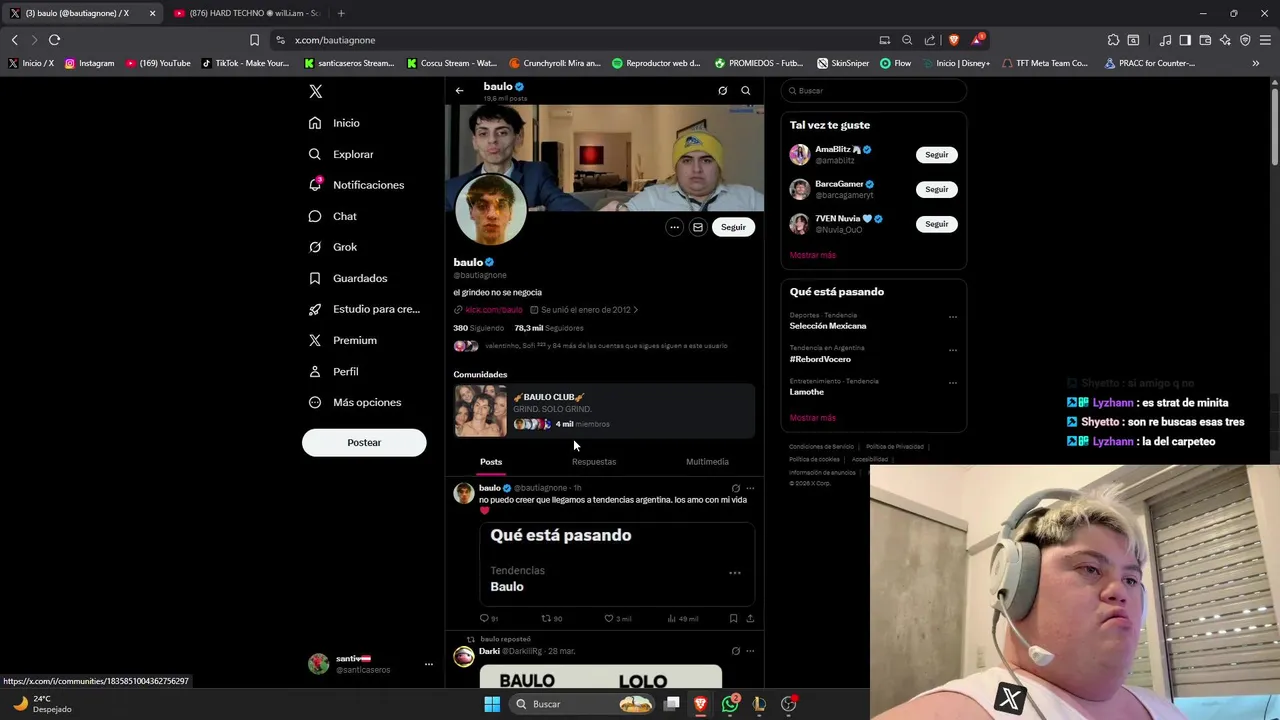Open the browser extensions puzzle icon
Viewport: 1280px width, 720px height.
(x=1113, y=40)
